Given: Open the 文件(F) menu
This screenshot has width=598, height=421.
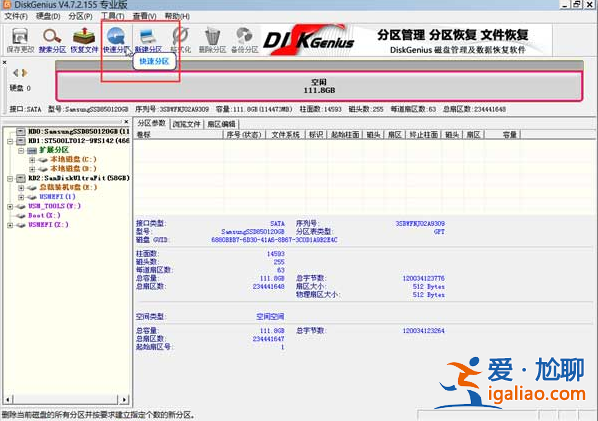Looking at the screenshot, I should click(16, 16).
